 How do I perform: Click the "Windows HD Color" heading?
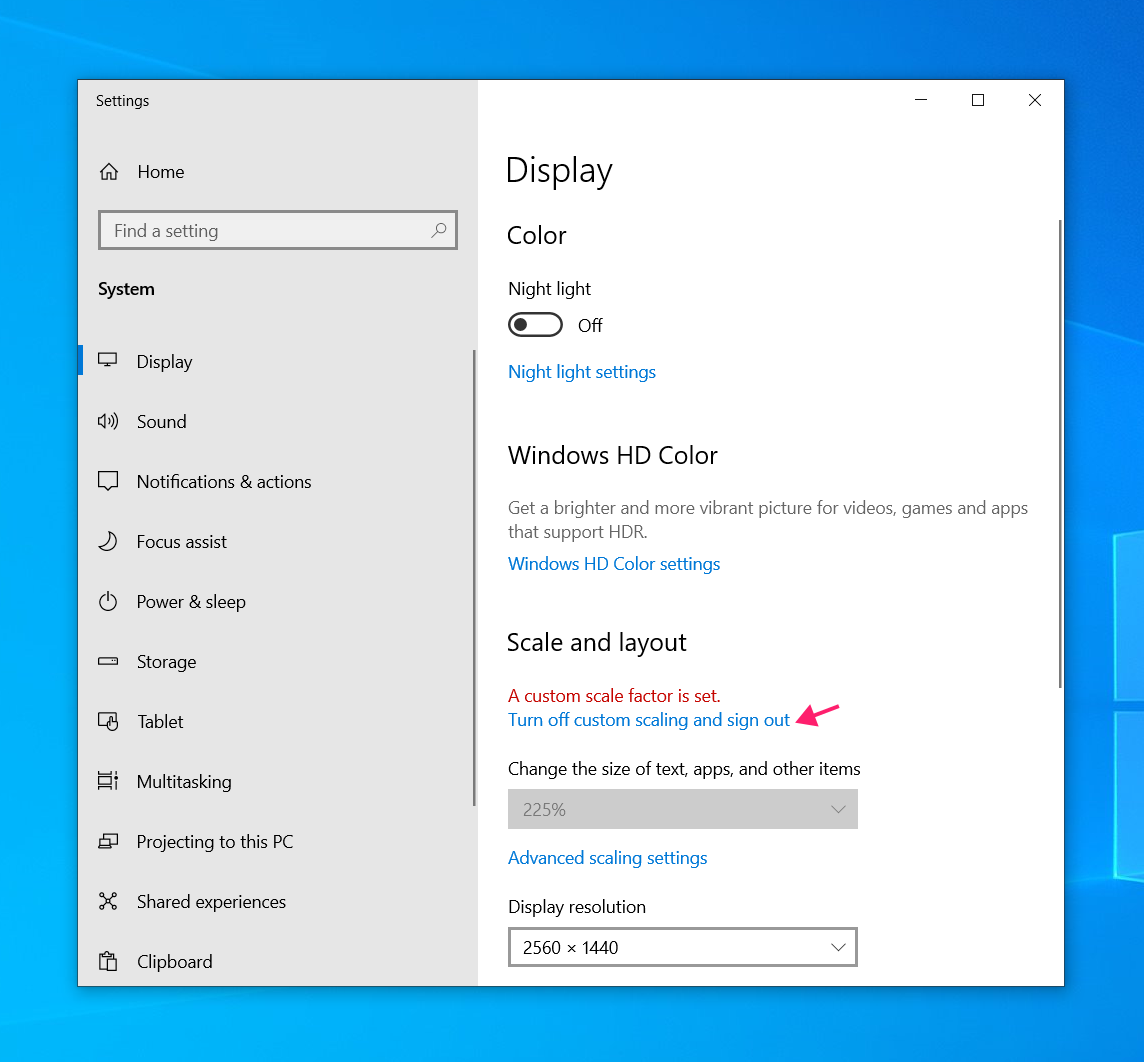tap(612, 455)
